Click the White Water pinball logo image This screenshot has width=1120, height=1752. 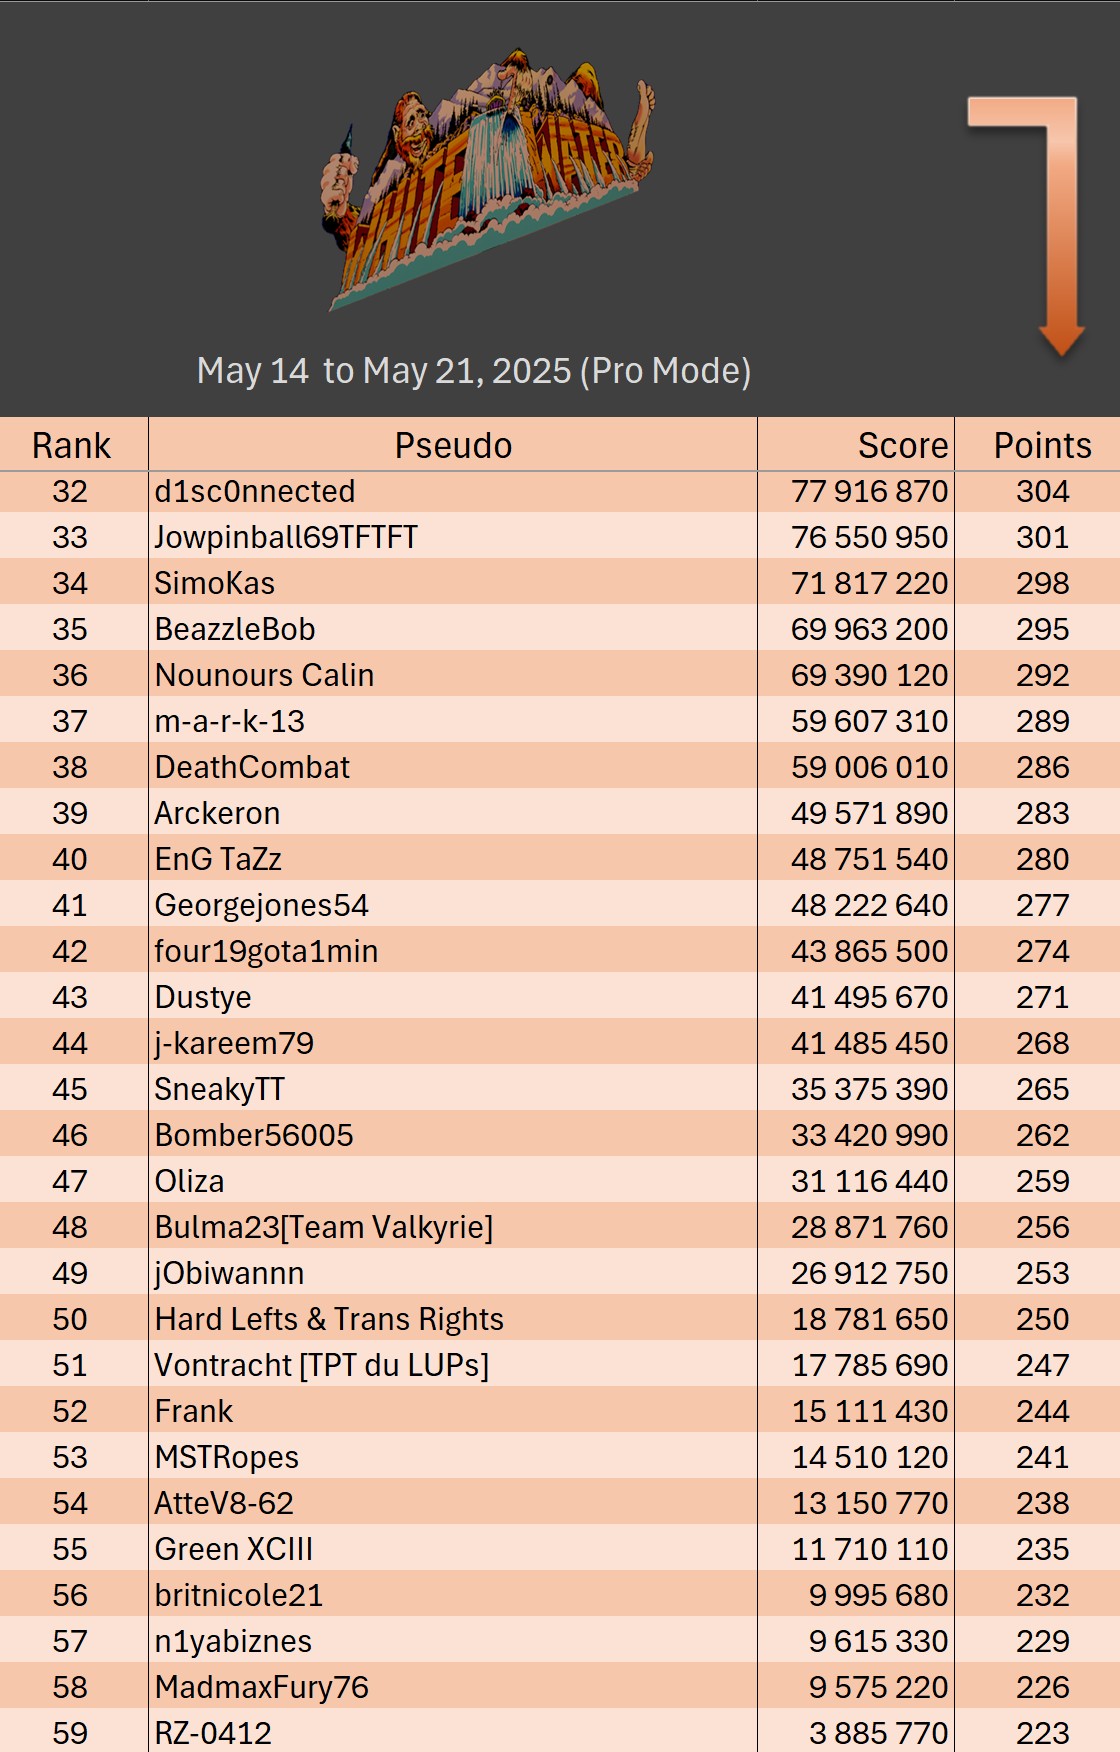486,178
